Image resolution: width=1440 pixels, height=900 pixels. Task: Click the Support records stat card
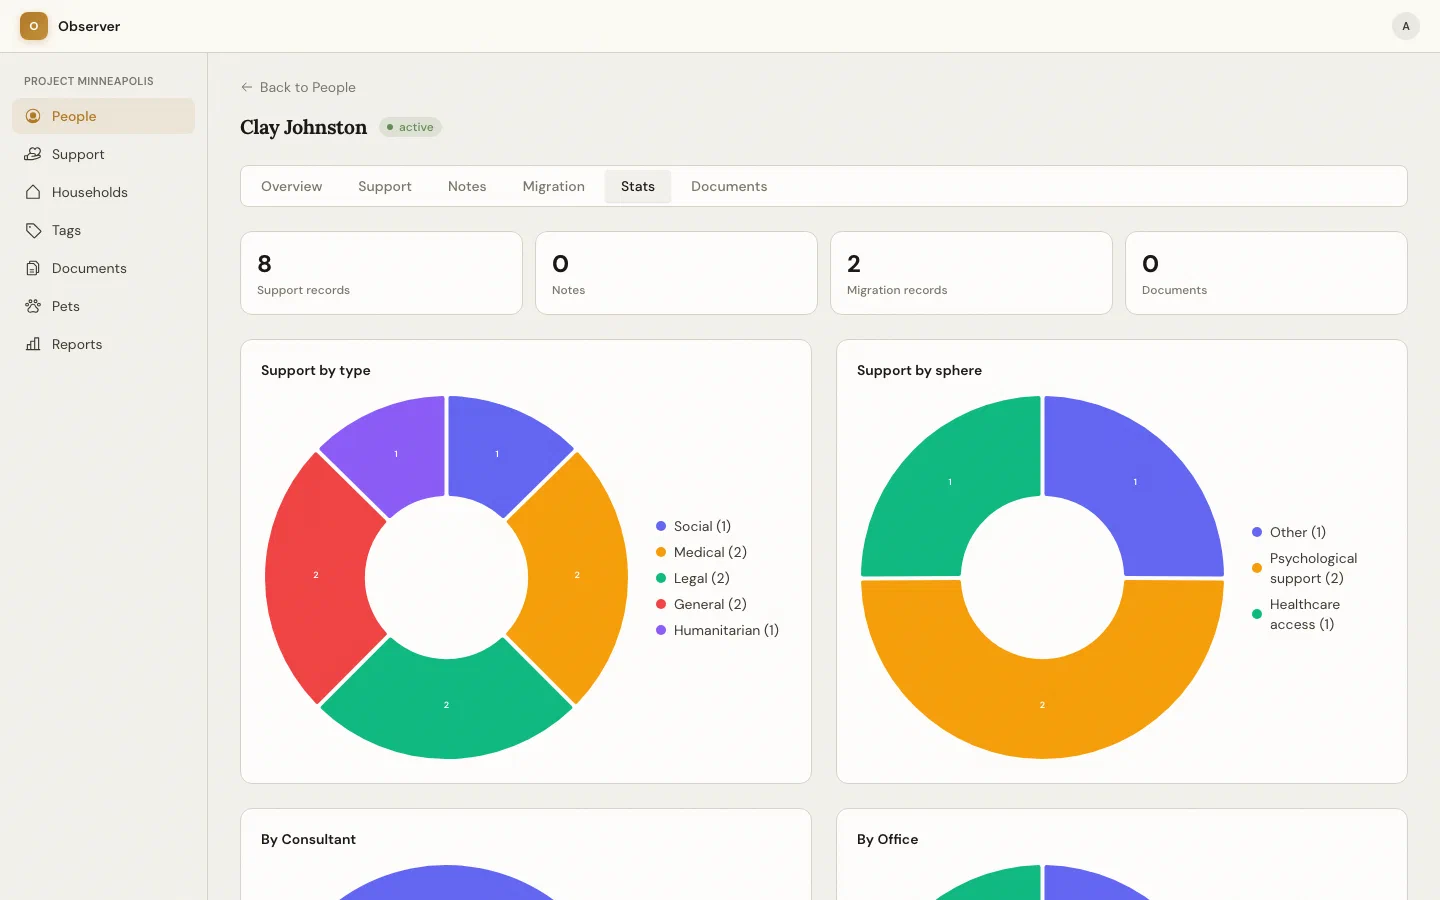381,273
